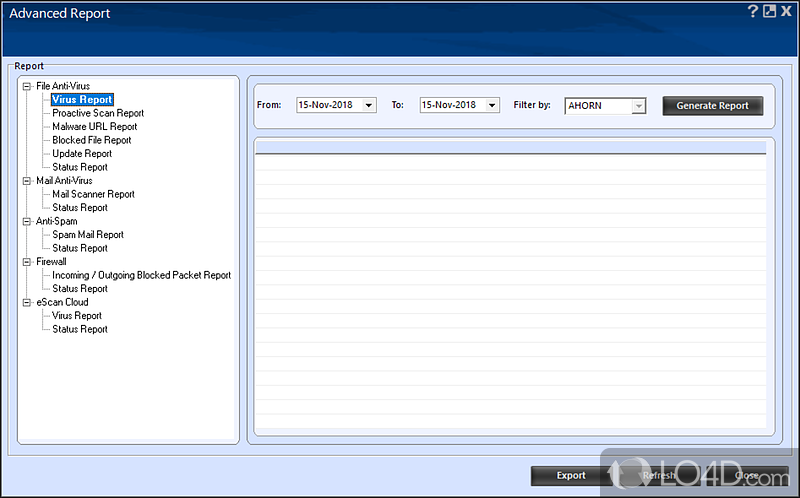Viewport: 800px width, 498px height.
Task: Select Spam Mail Report
Action: coord(88,235)
